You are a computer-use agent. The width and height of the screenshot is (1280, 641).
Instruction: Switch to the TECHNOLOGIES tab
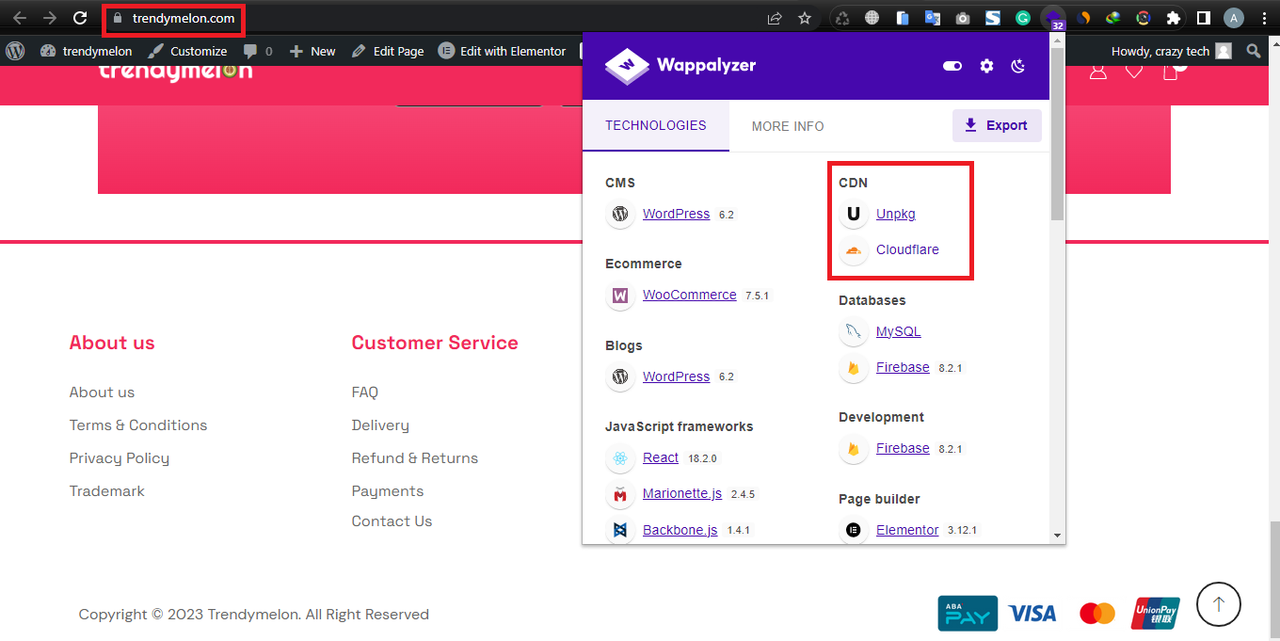click(x=656, y=126)
